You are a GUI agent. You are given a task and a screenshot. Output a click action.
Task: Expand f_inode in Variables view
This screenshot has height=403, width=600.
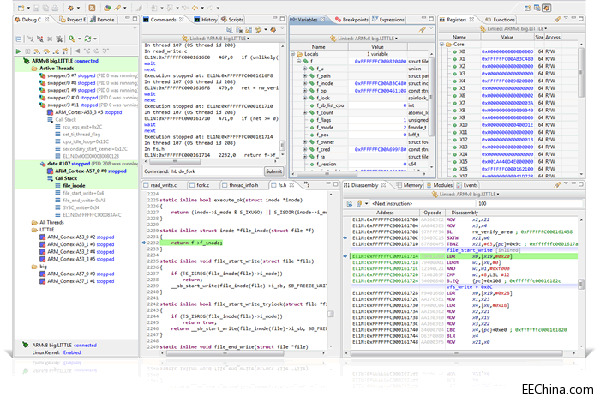pyautogui.click(x=305, y=83)
